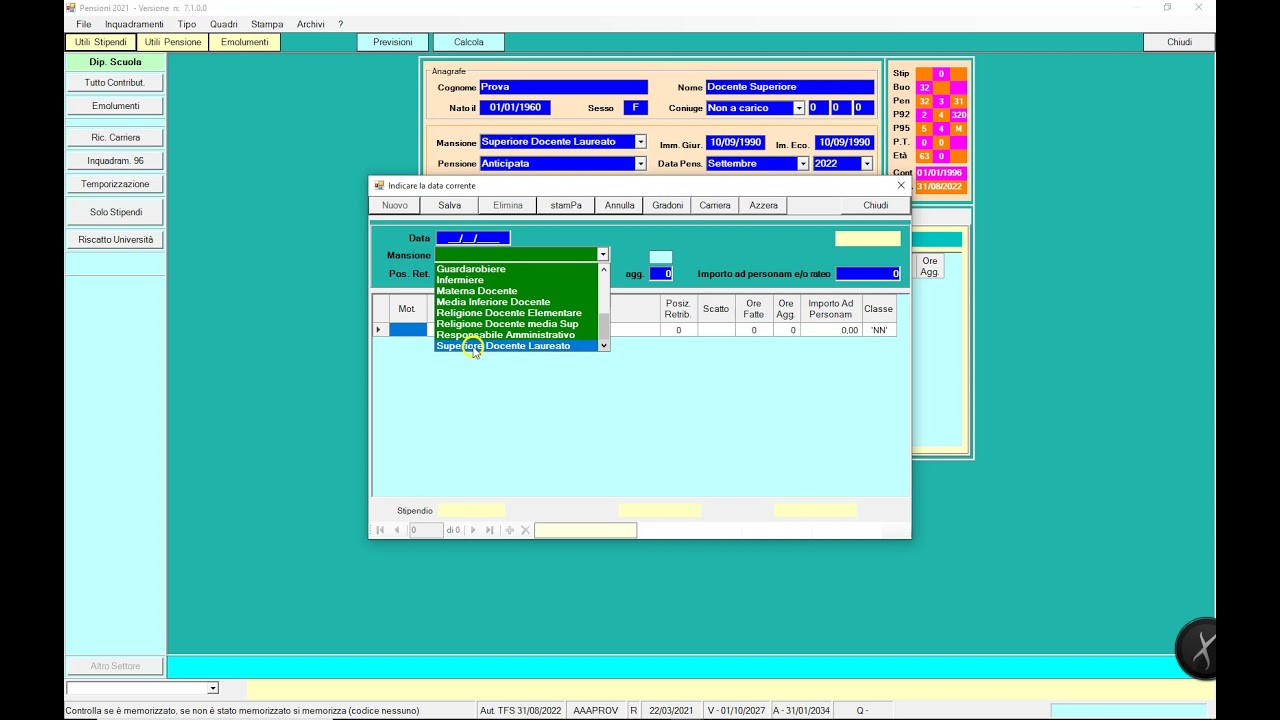Open the Quadri menu

(224, 24)
